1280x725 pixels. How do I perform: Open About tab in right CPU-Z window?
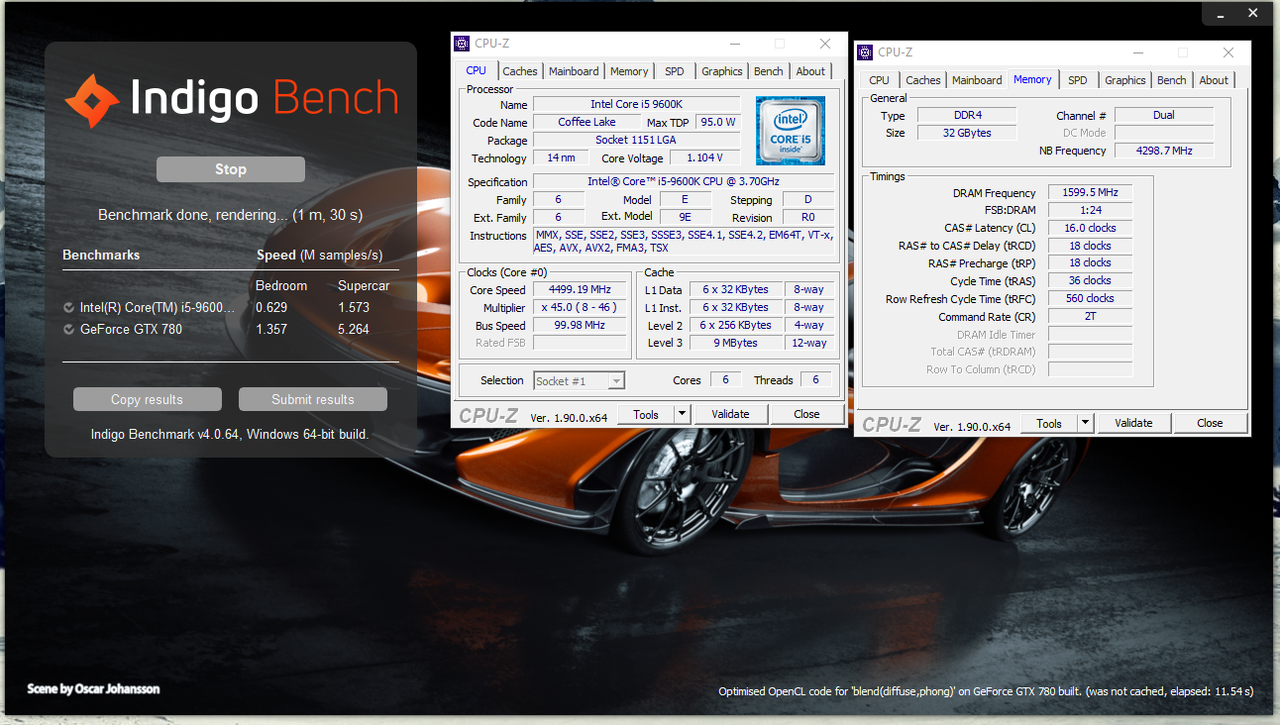[1214, 80]
